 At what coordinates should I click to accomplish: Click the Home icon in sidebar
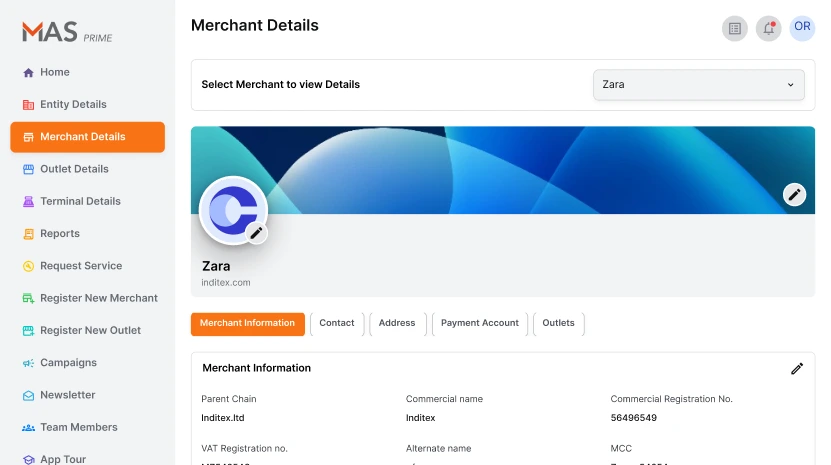click(28, 73)
